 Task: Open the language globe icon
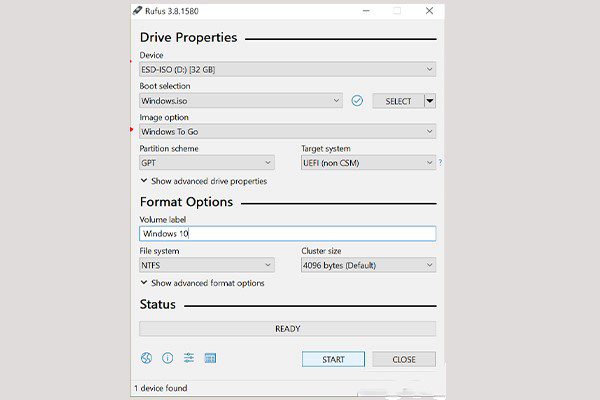146,358
